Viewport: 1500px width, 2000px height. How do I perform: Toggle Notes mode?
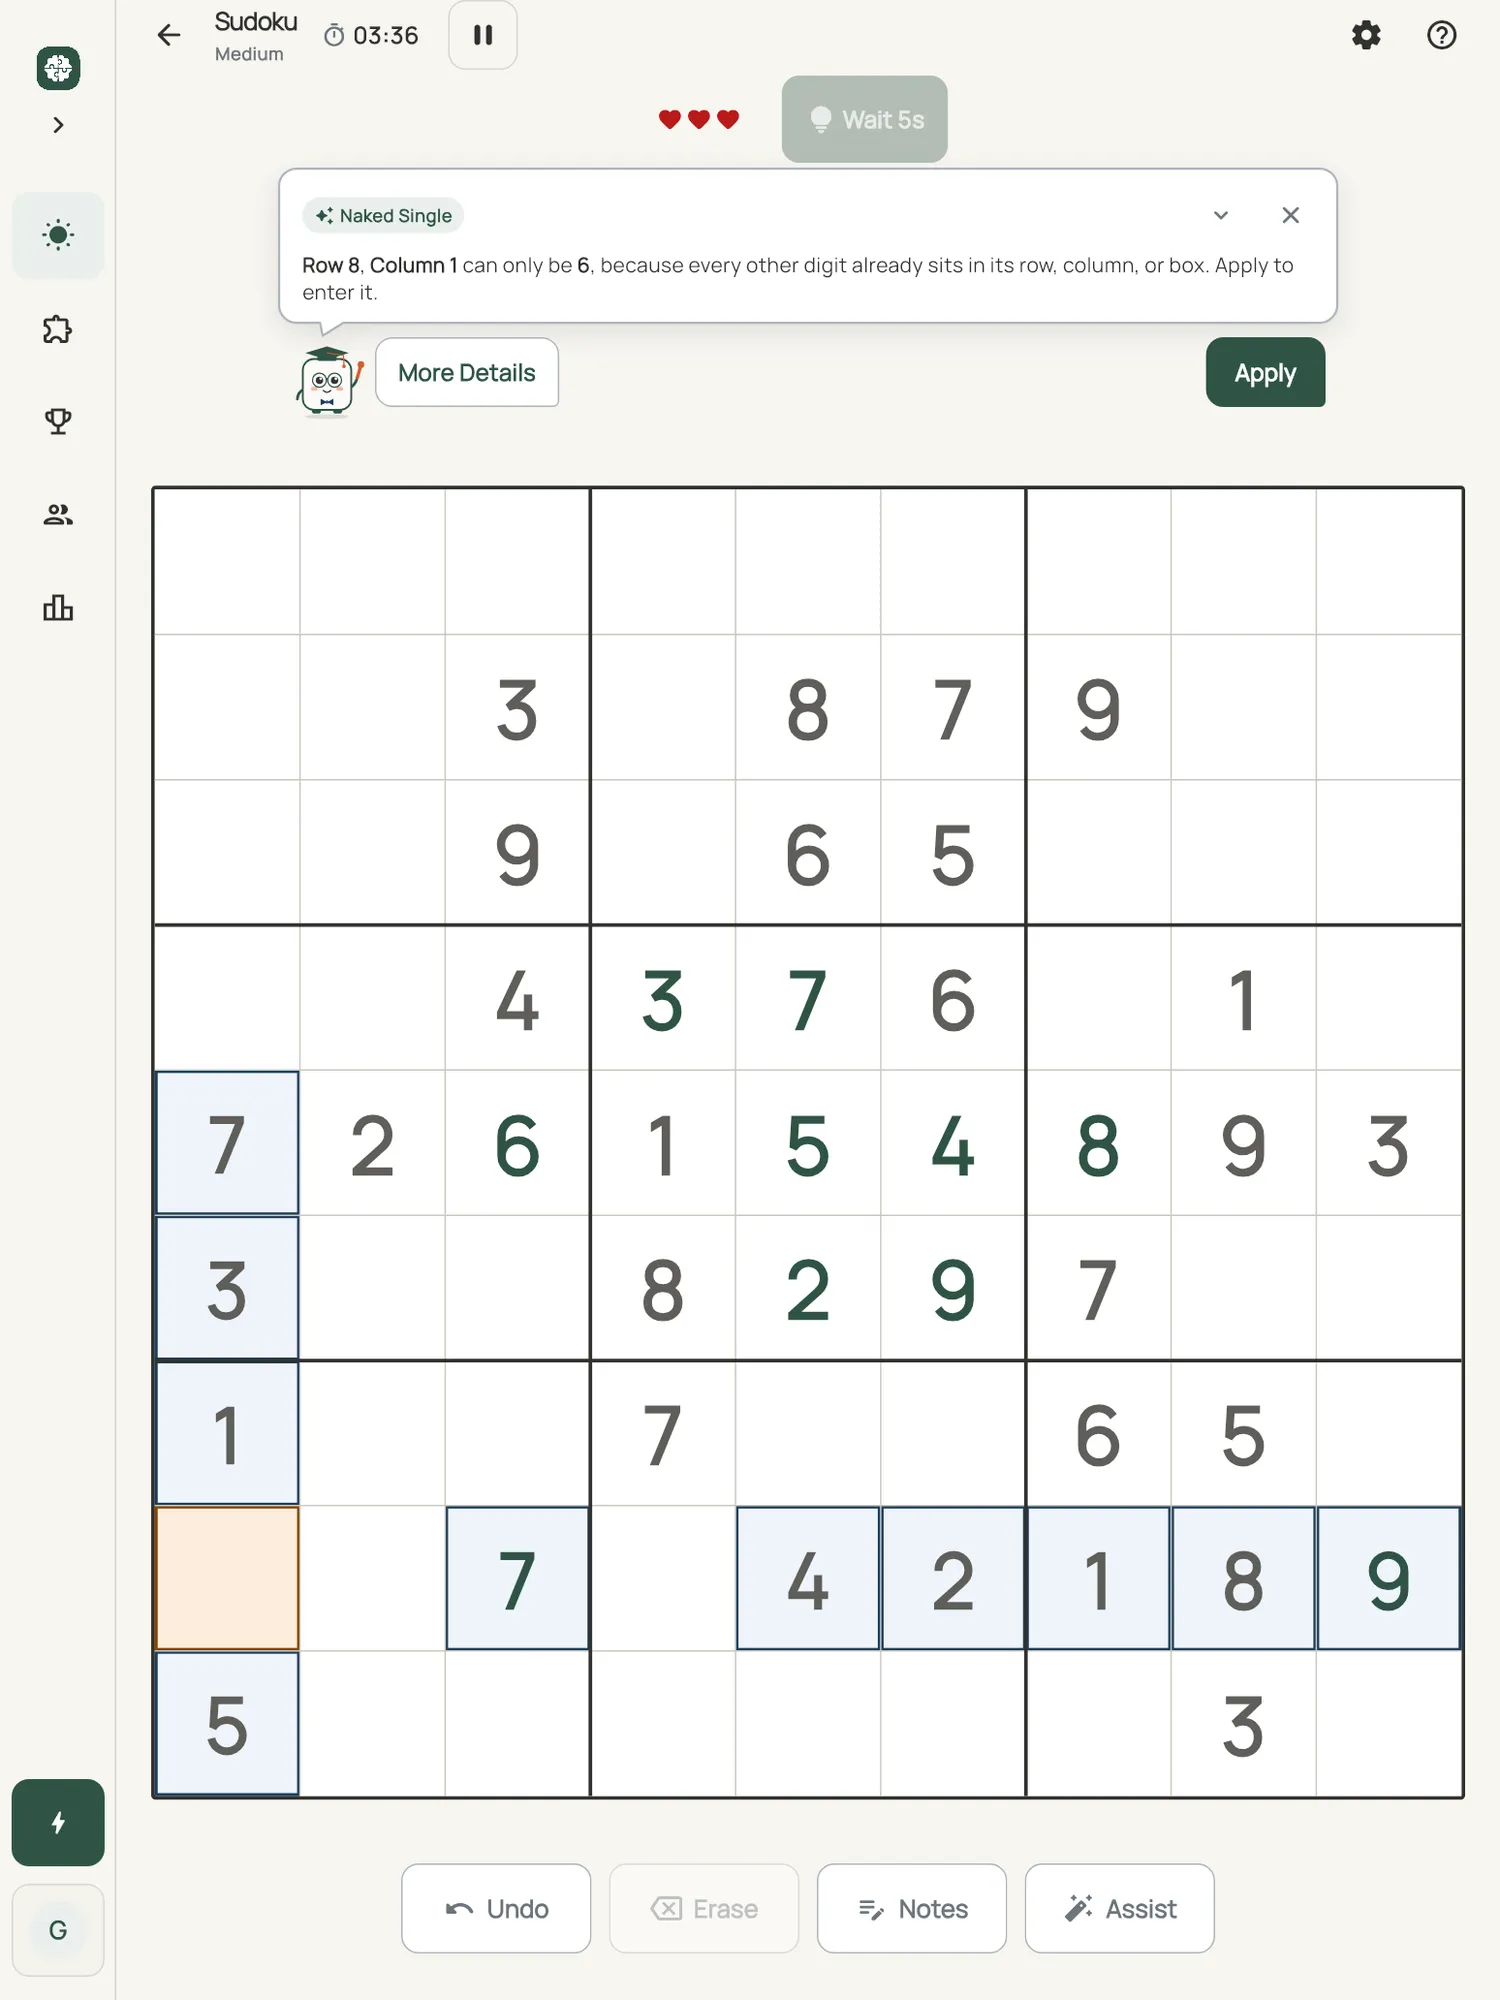912,1908
